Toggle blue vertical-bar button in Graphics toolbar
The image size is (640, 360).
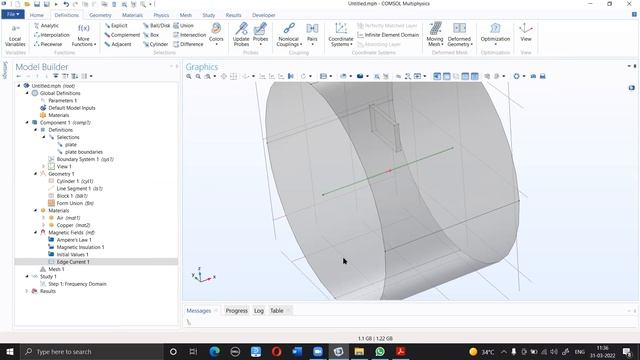pos(291,76)
